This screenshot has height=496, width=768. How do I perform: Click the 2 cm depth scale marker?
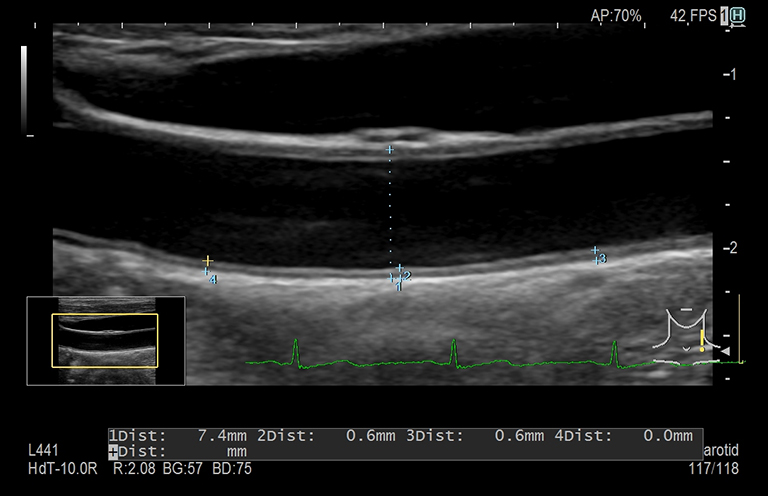(732, 248)
